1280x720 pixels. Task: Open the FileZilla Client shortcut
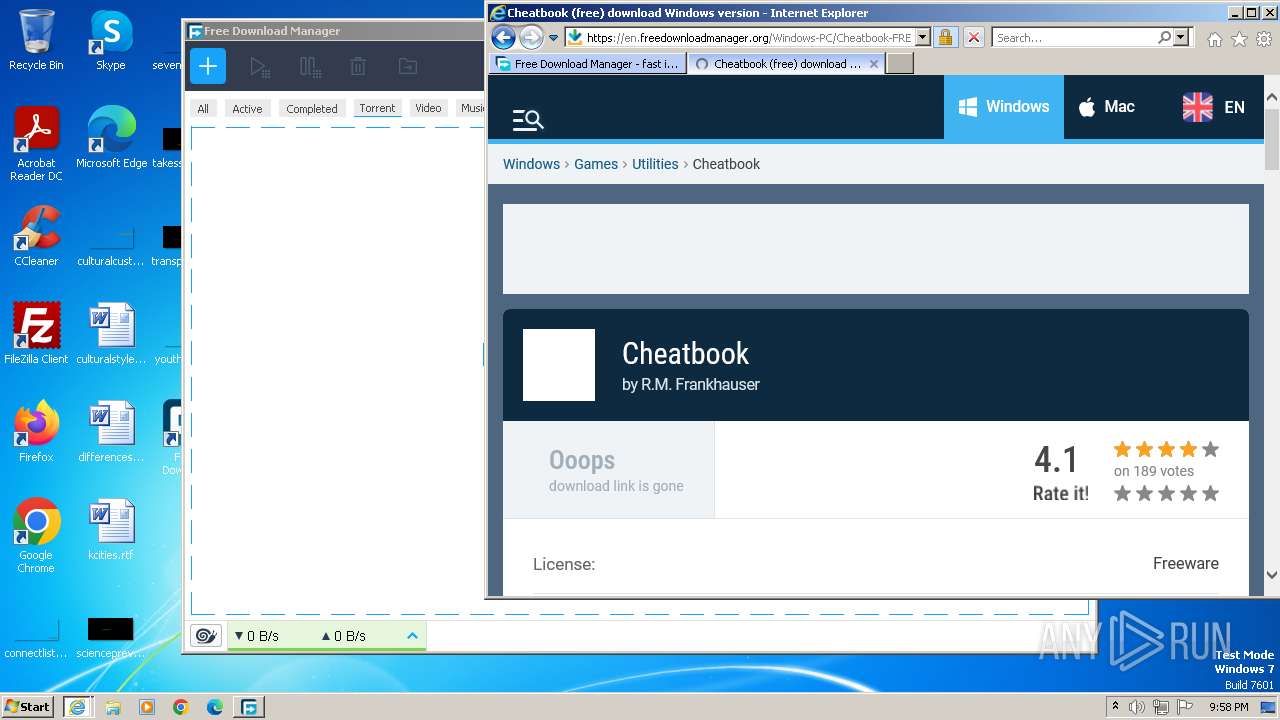(36, 333)
